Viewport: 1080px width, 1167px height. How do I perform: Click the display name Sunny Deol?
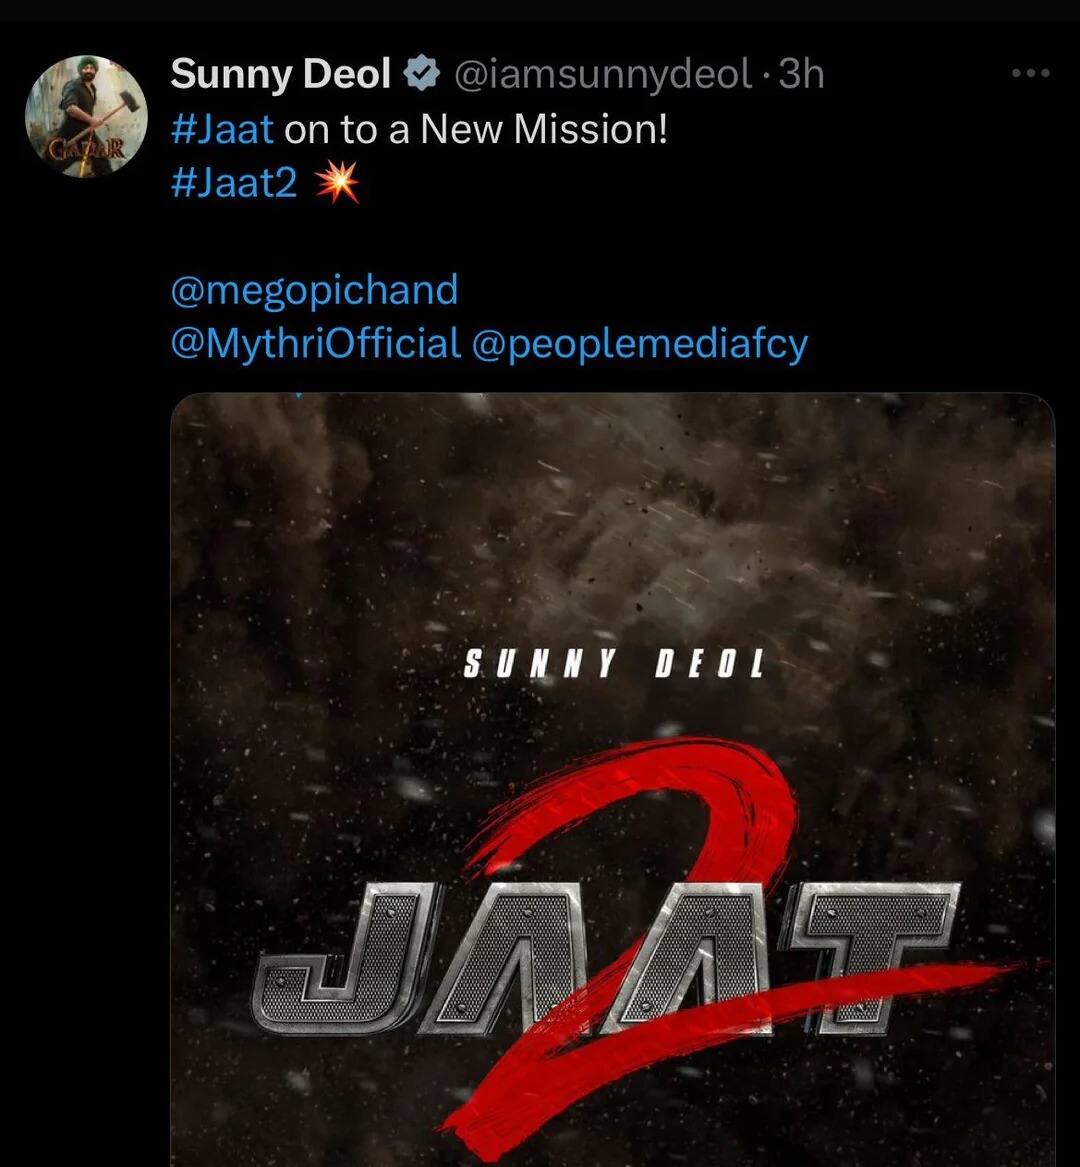click(281, 74)
